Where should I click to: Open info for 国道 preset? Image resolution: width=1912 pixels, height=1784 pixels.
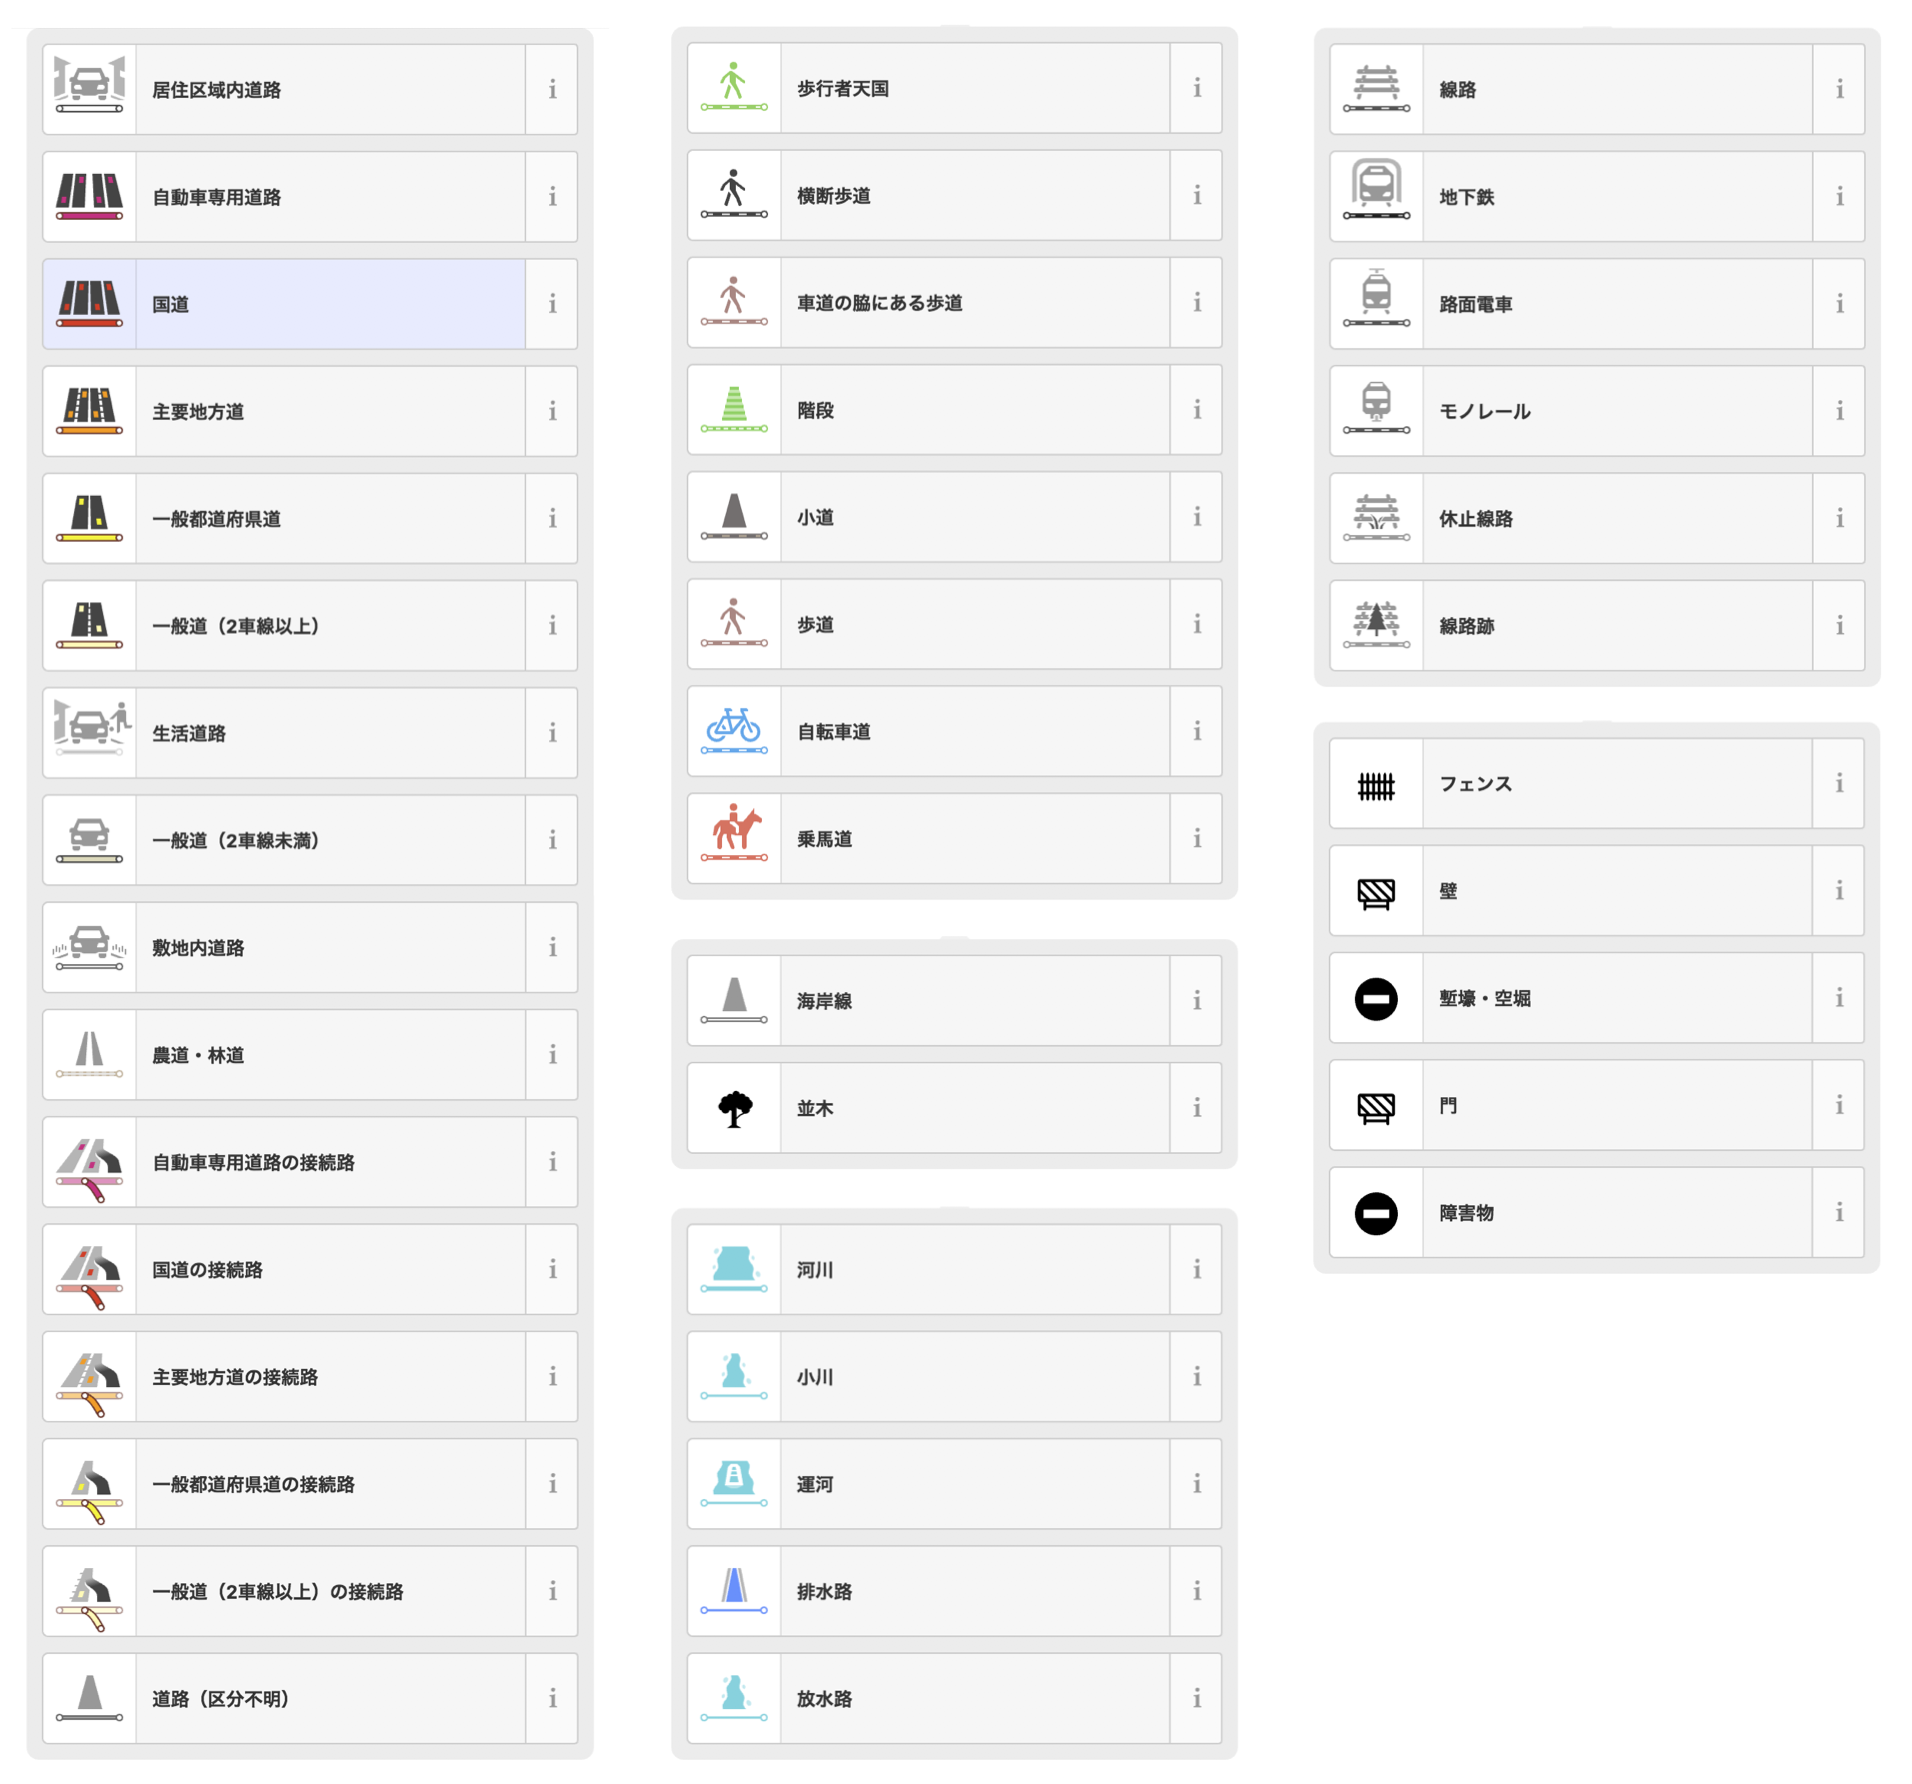pos(552,304)
